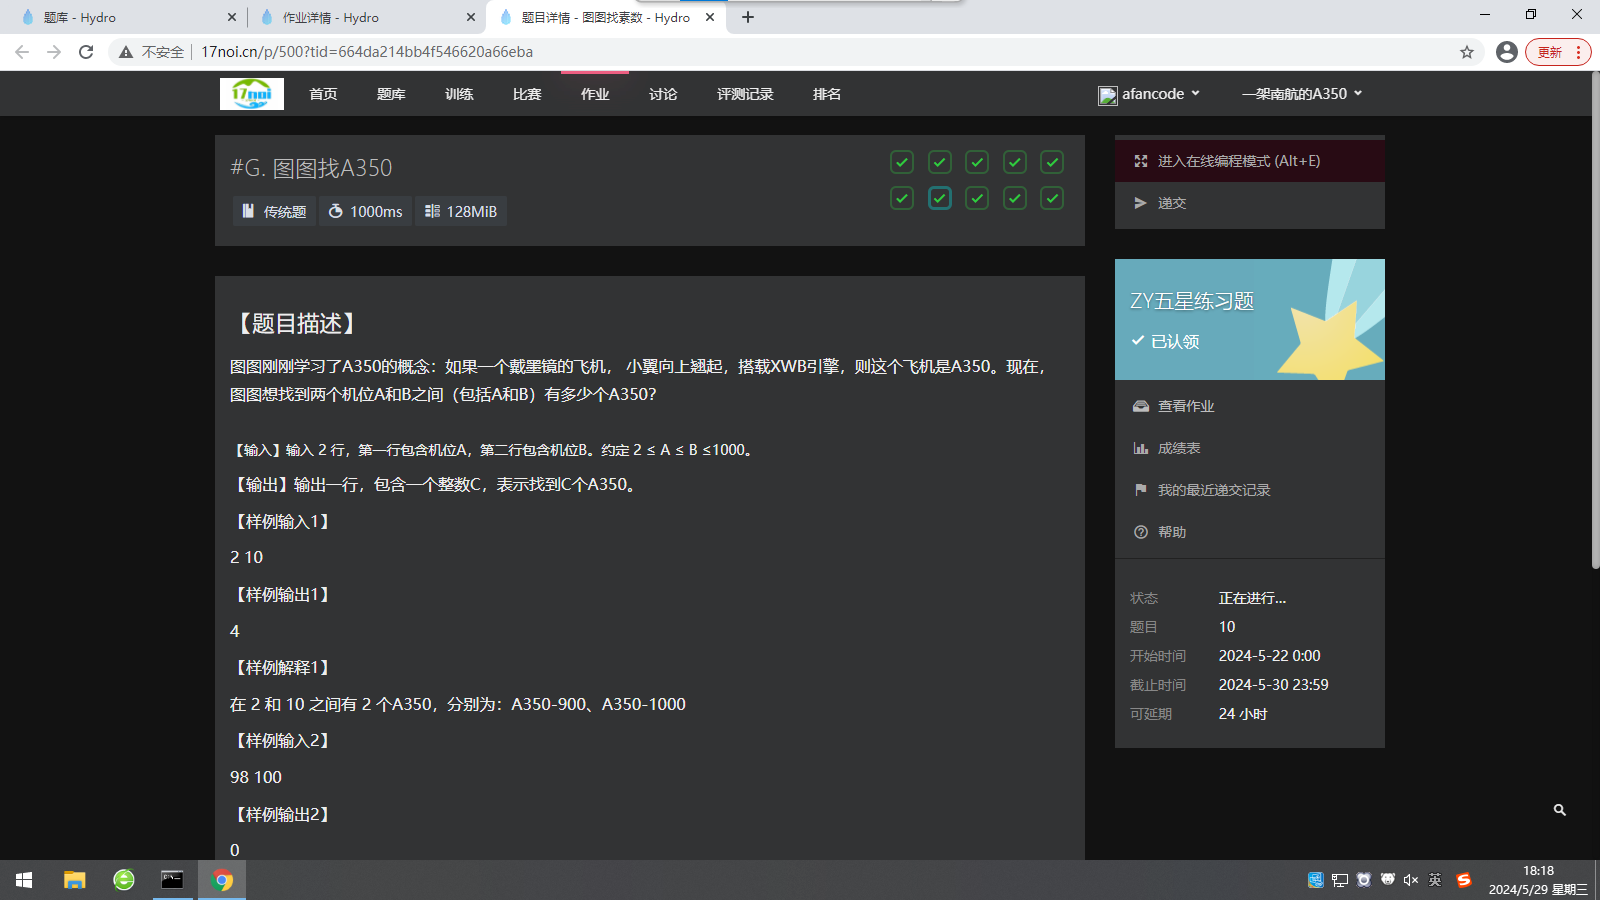The height and width of the screenshot is (900, 1600).
Task: Open 我的最近递交记录 recent submissions
Action: point(1250,490)
